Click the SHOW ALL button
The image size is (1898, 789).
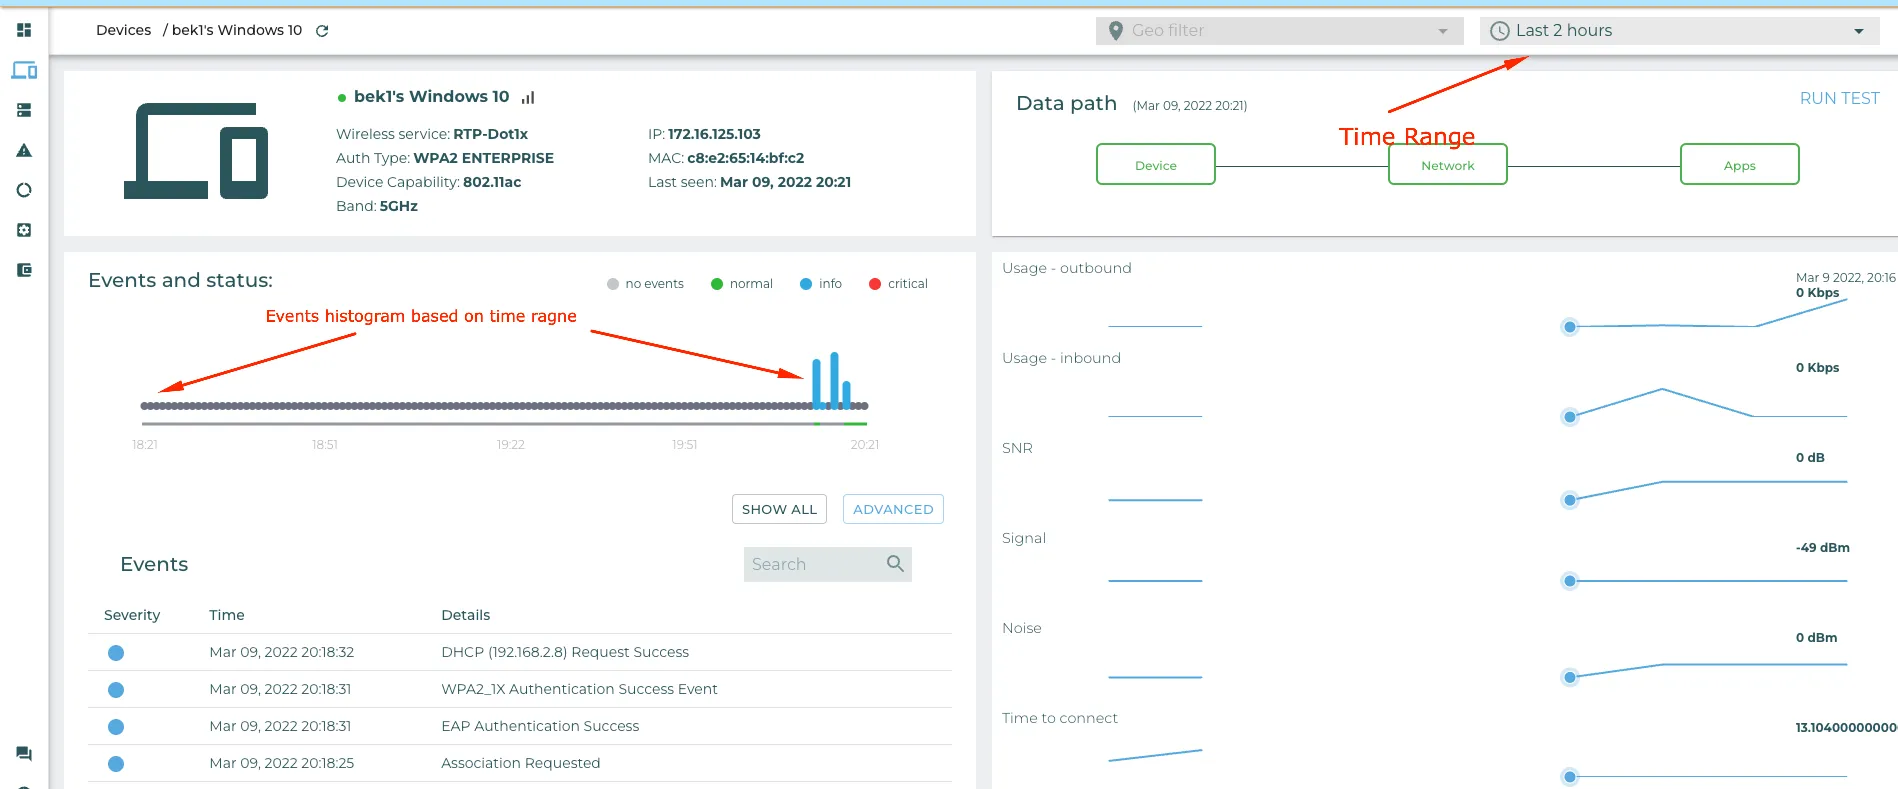click(779, 509)
